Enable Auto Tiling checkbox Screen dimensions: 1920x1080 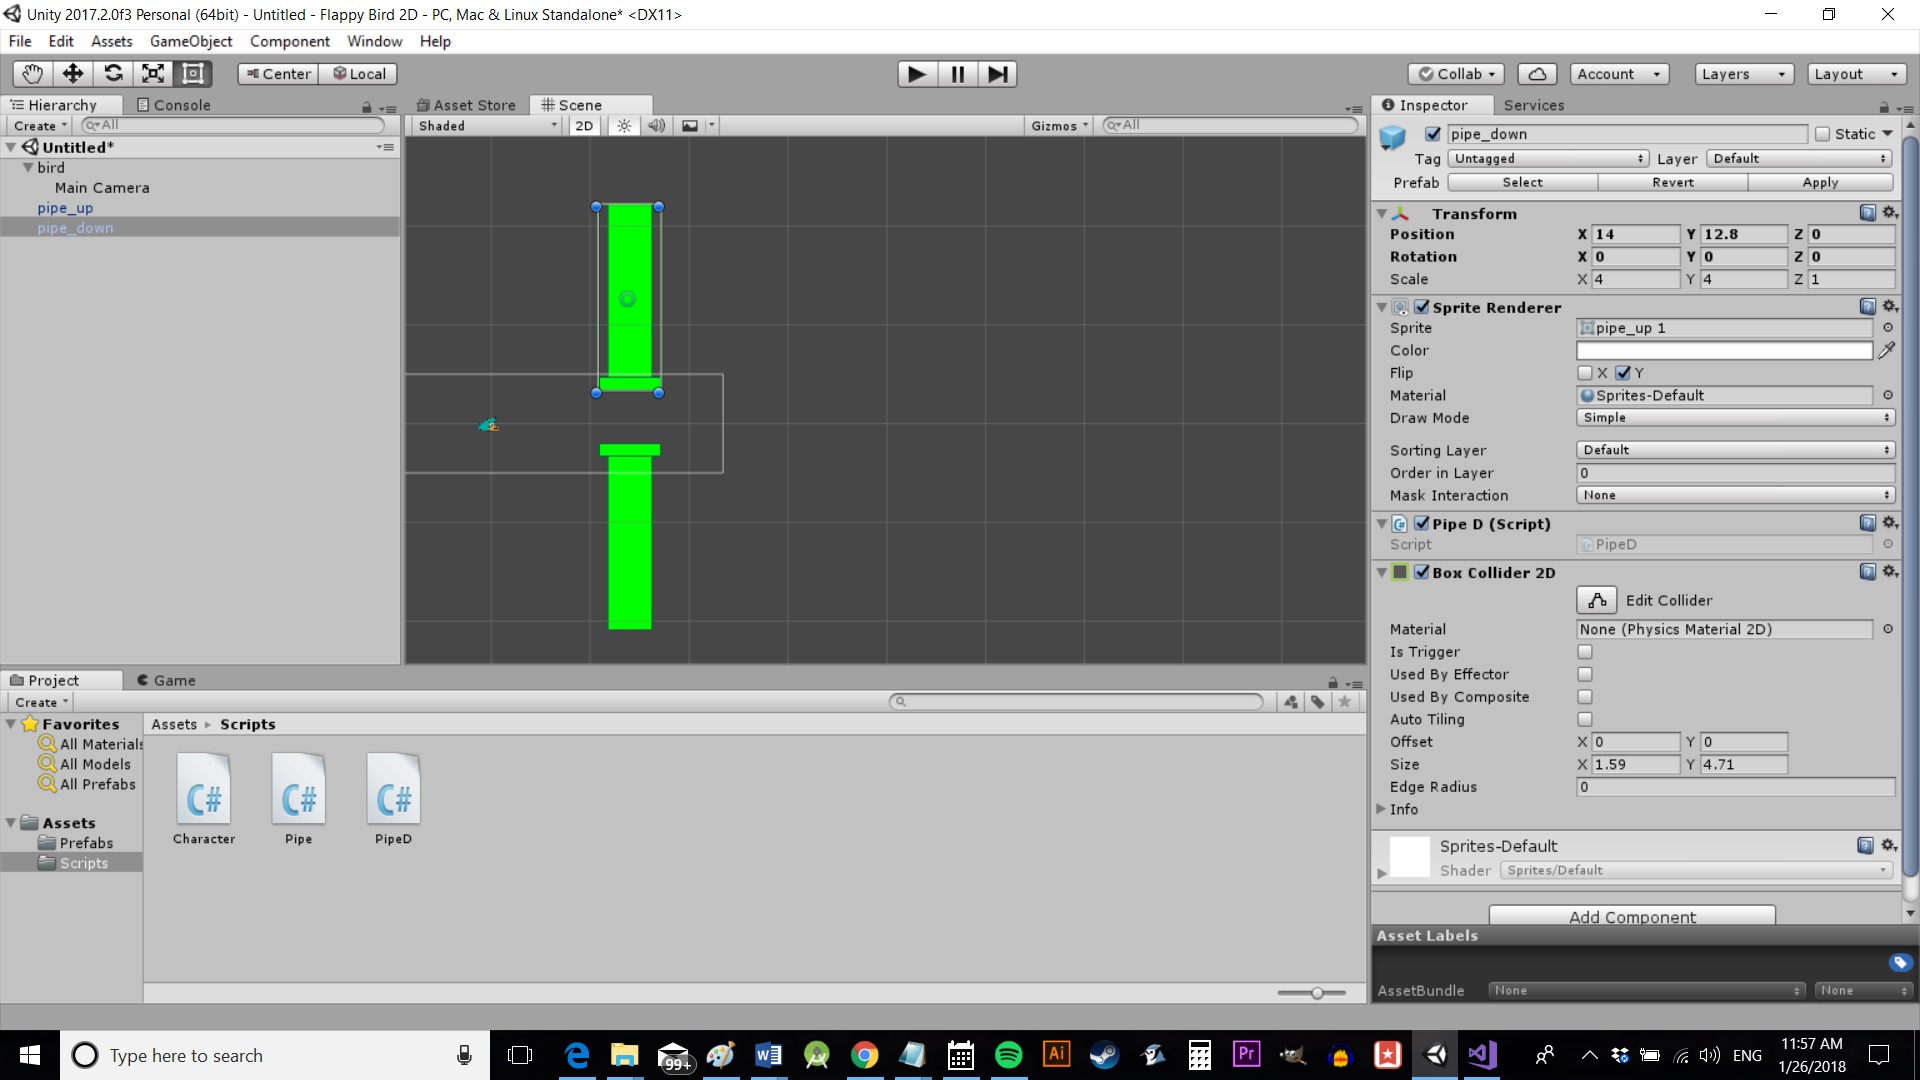[x=1585, y=720]
